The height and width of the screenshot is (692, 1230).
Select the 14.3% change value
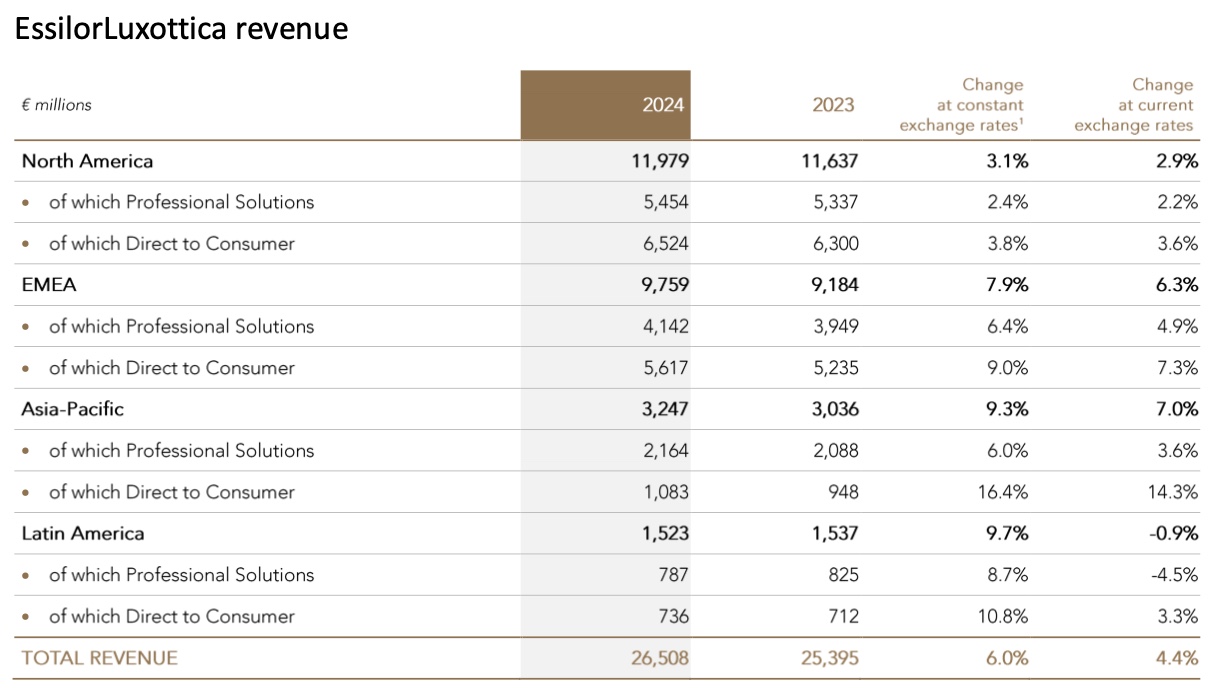pyautogui.click(x=1172, y=492)
